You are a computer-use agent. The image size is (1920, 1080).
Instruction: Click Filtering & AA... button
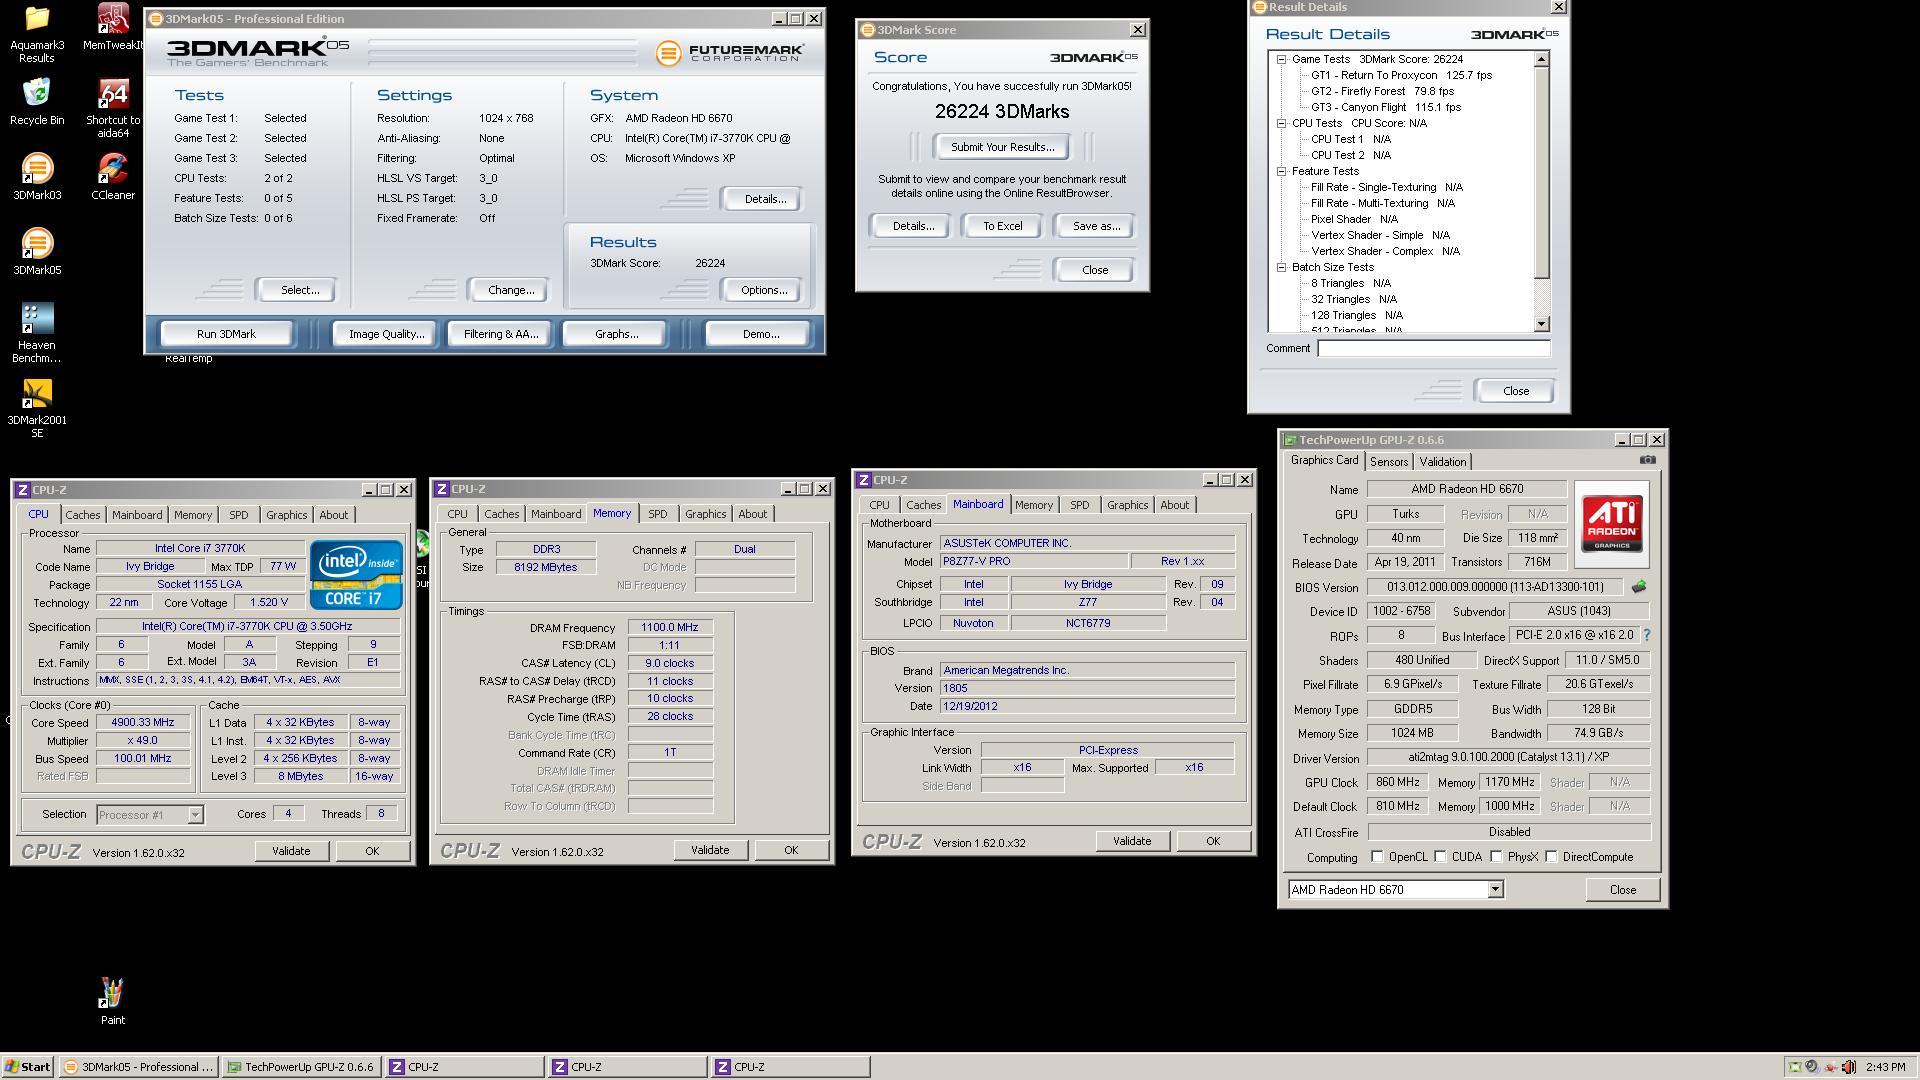[500, 334]
